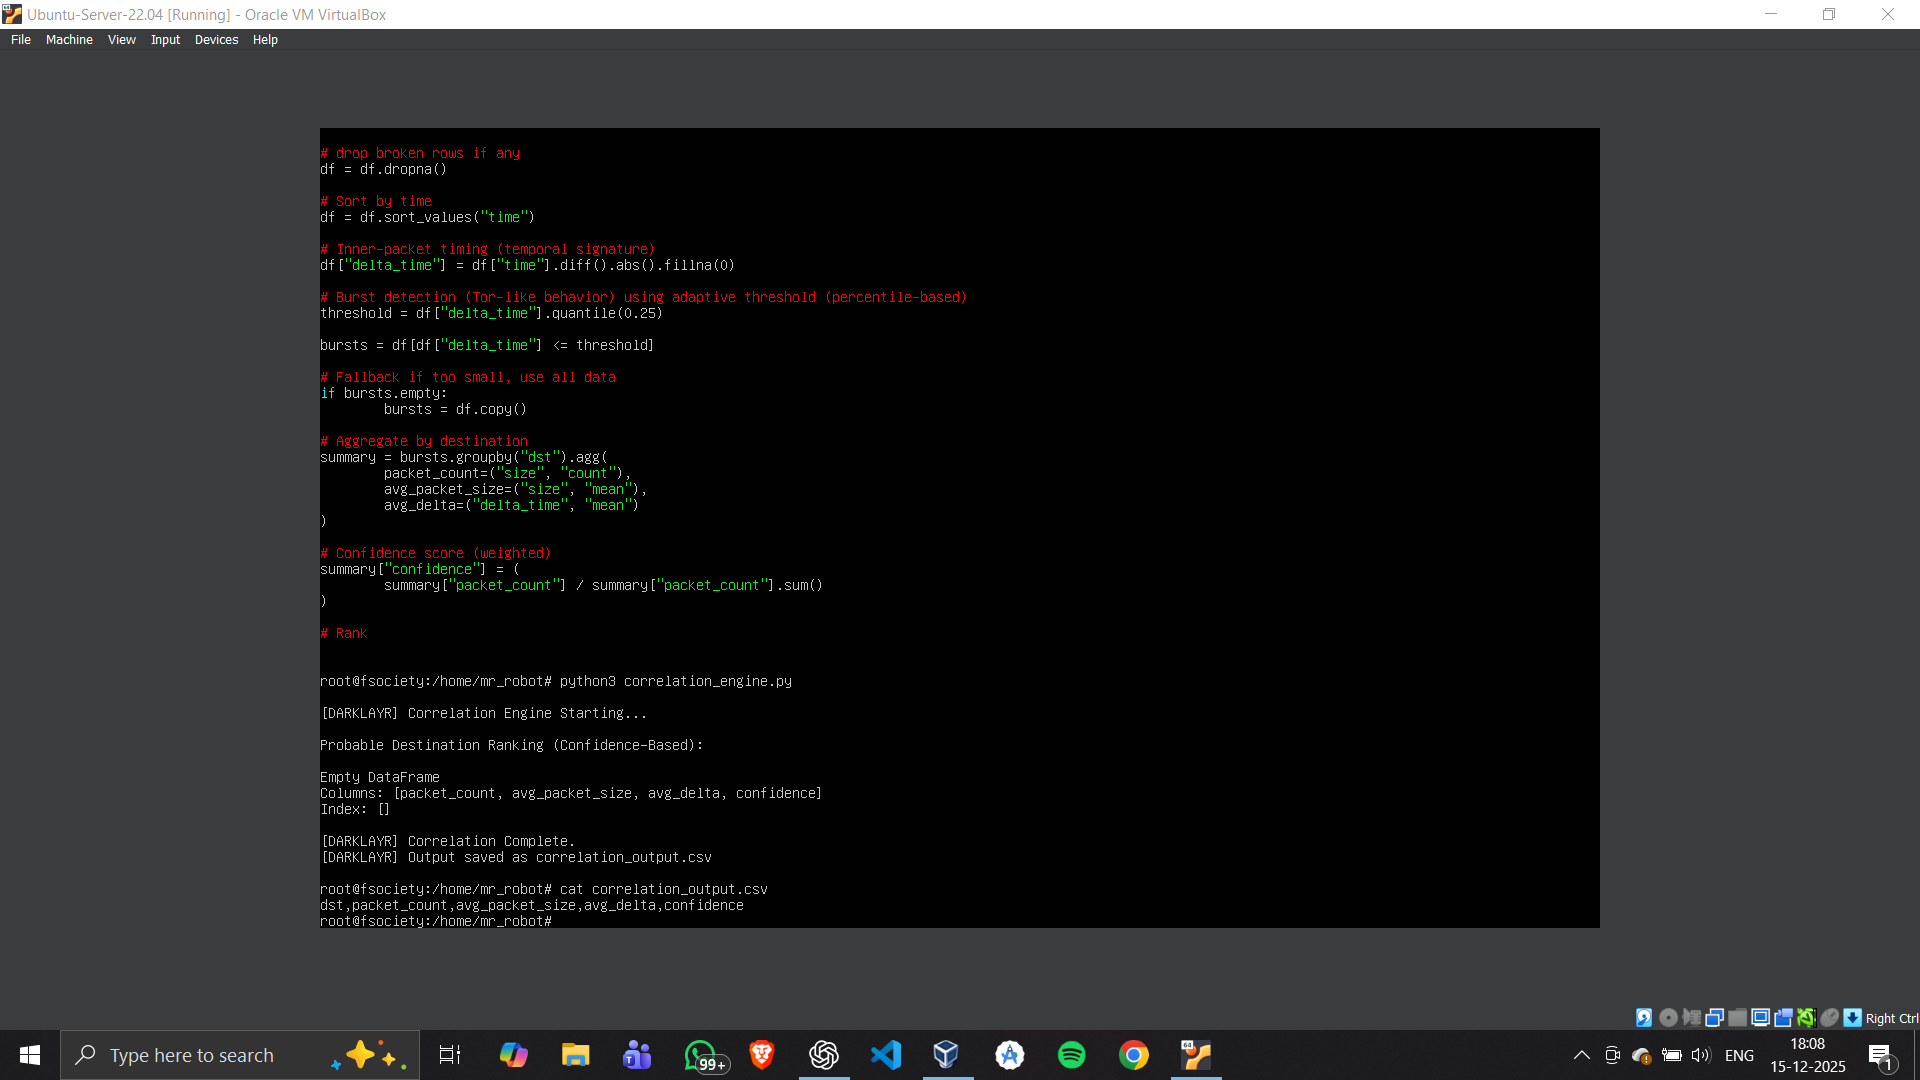
Task: Click the optical disk indicator icon
Action: [1668, 1017]
